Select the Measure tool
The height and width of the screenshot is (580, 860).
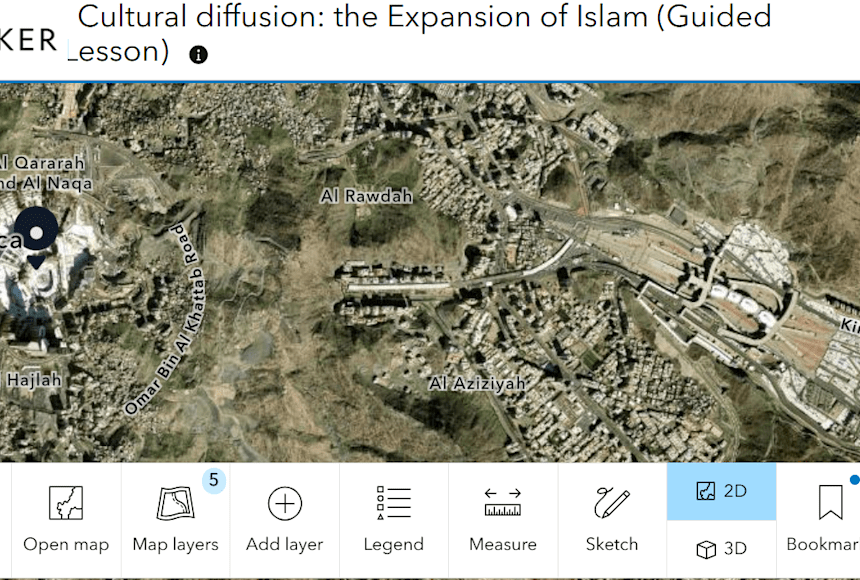[503, 520]
